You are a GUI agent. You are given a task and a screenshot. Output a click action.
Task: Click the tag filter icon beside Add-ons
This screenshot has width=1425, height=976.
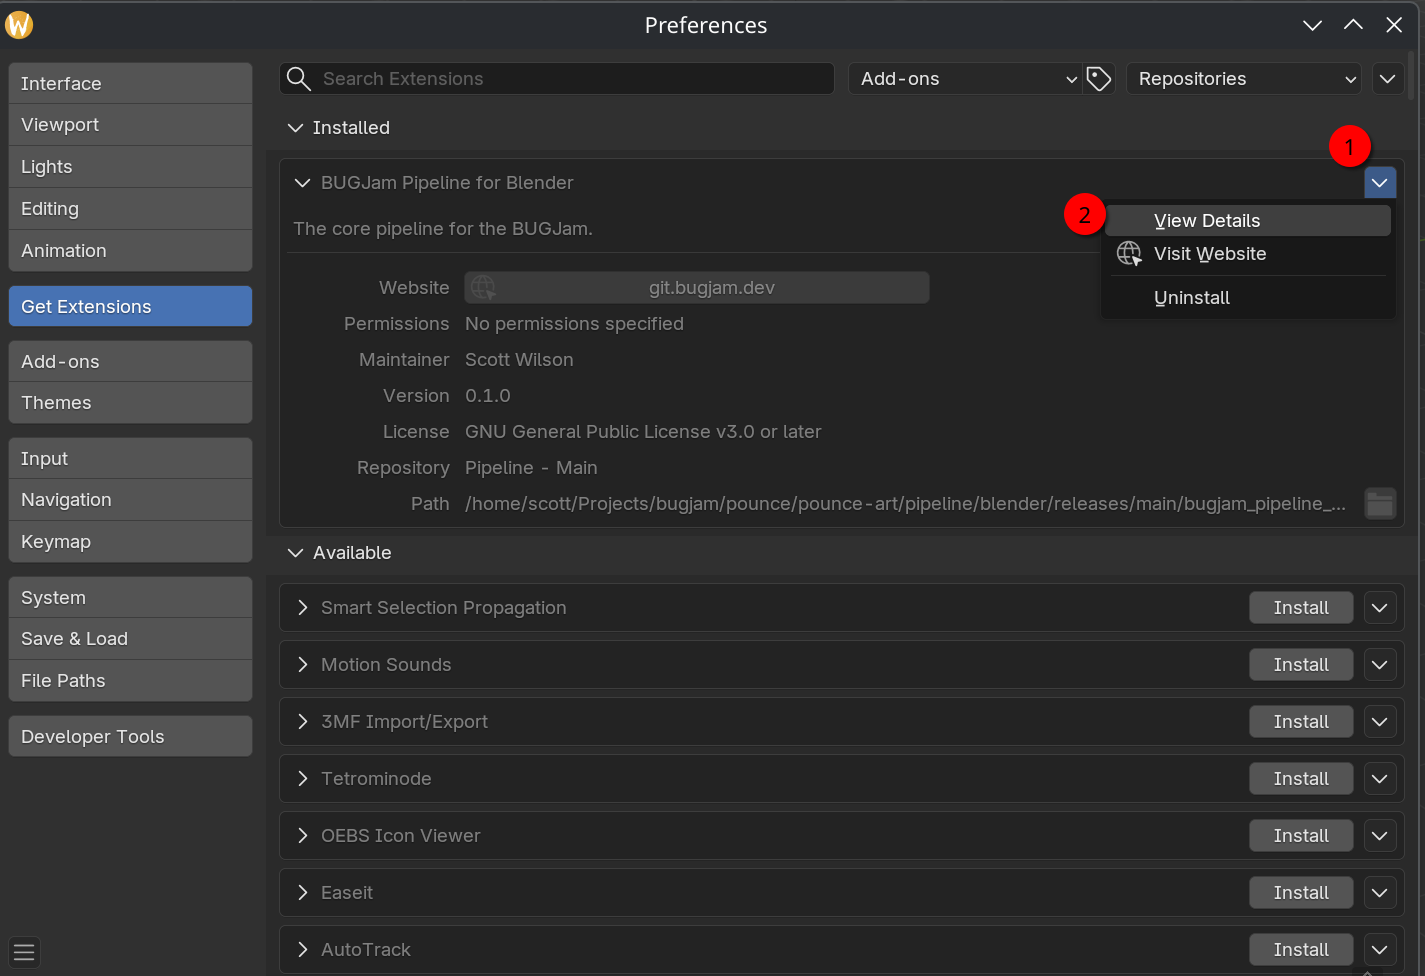tap(1099, 79)
